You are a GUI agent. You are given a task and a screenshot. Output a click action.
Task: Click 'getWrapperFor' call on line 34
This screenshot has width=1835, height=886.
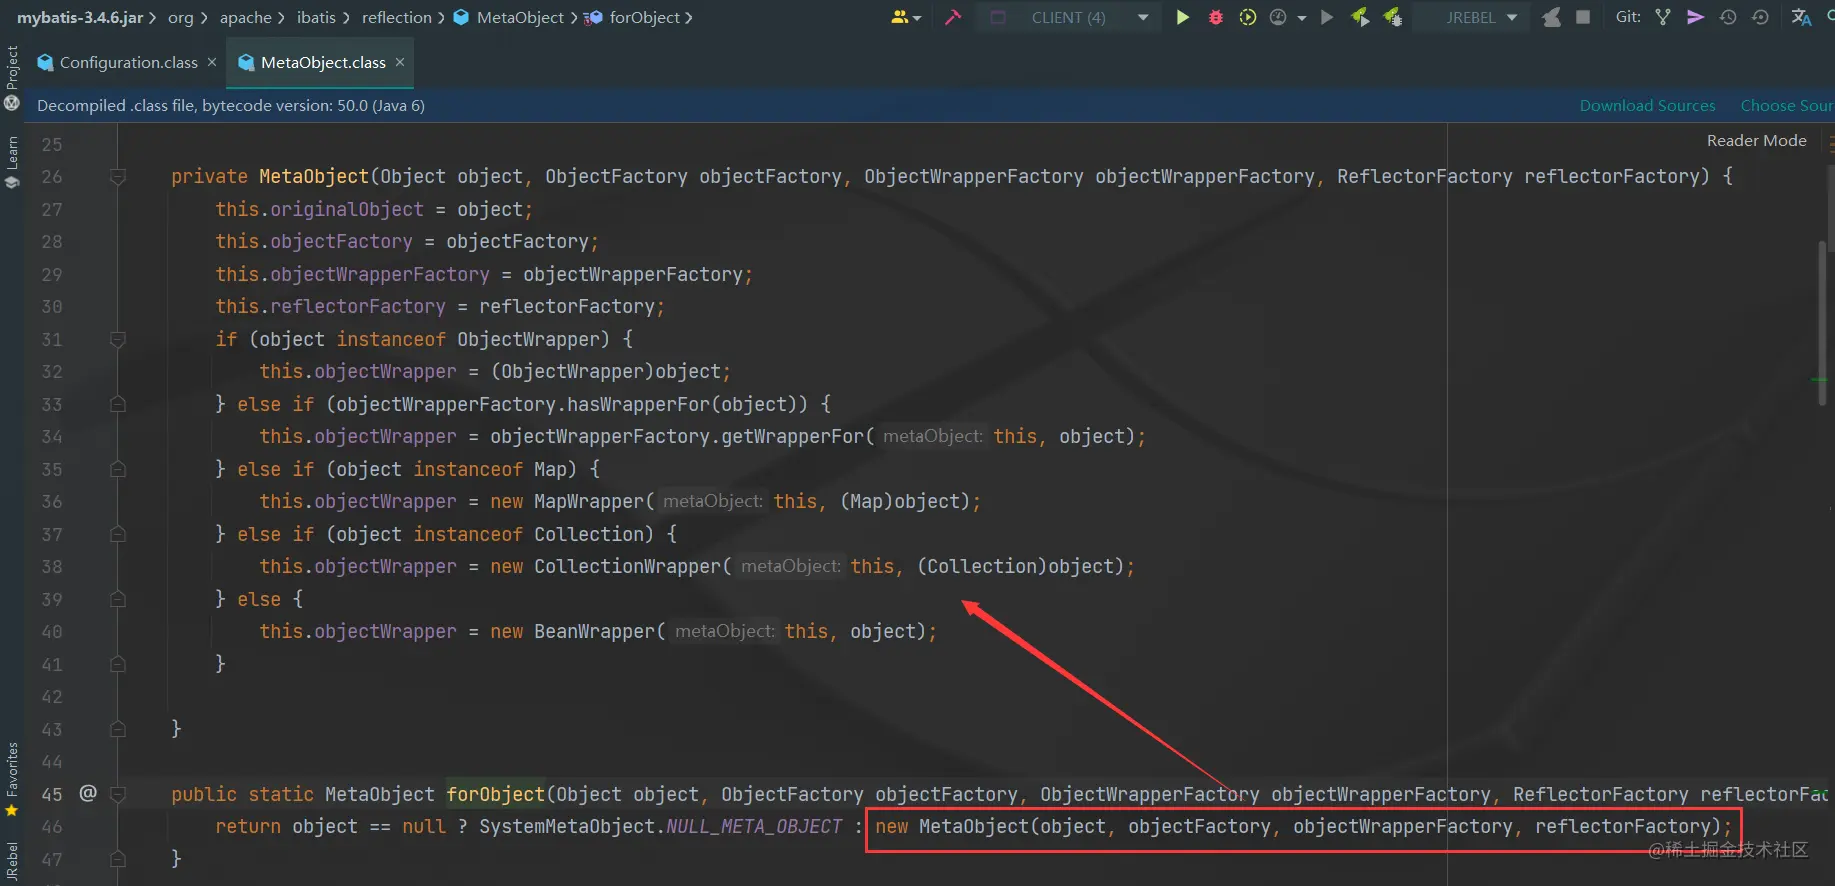[793, 436]
